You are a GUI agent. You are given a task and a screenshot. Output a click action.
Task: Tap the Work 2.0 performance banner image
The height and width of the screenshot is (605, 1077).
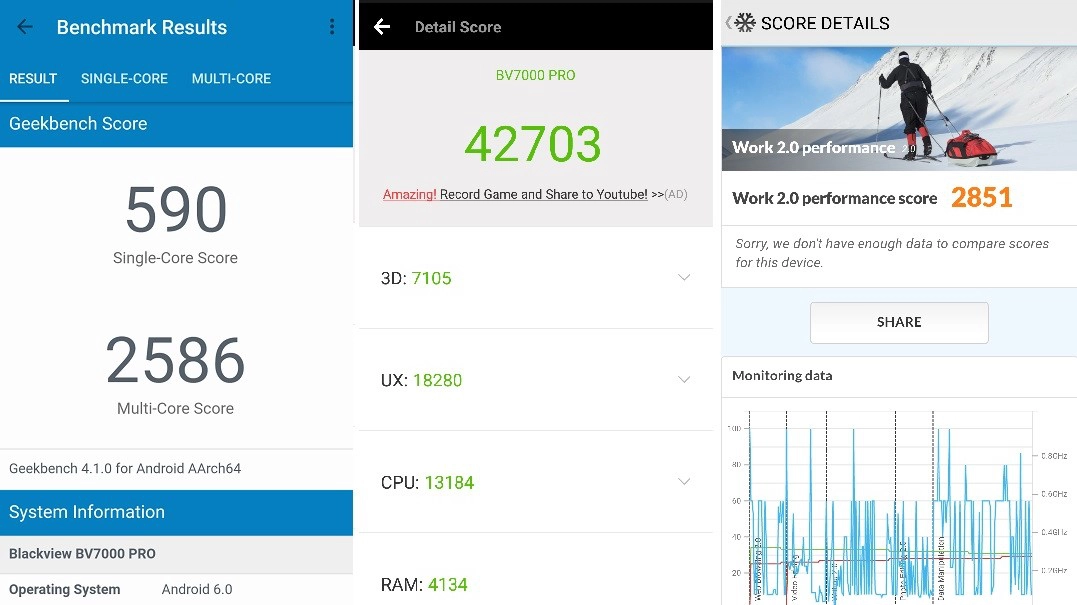point(899,109)
